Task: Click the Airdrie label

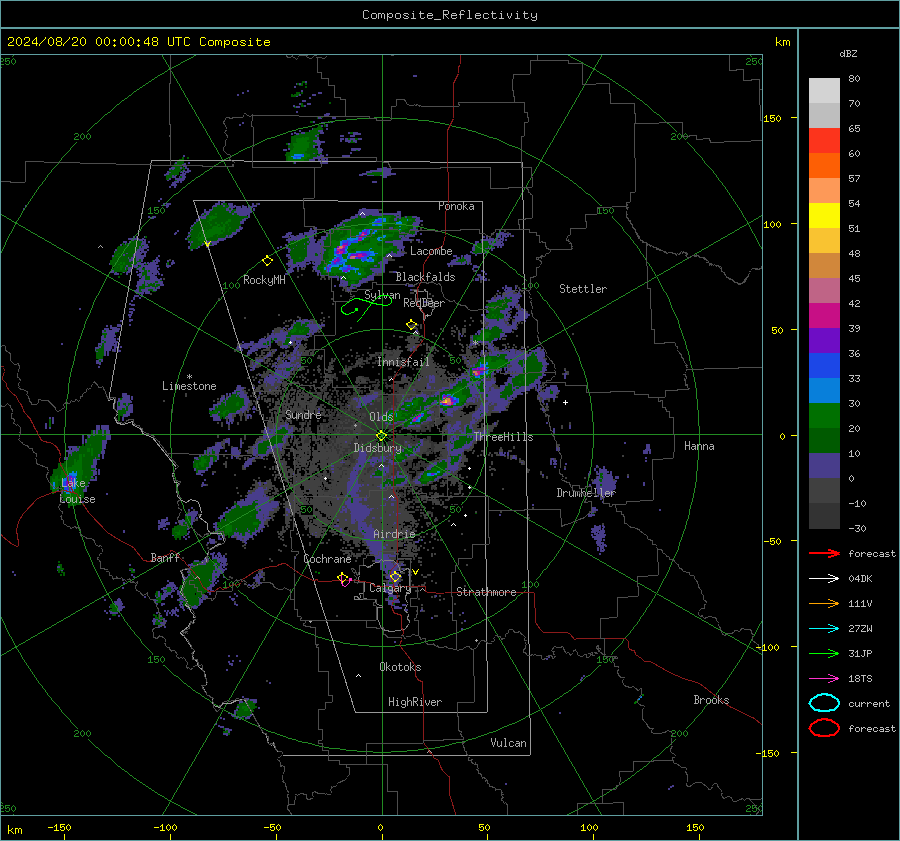Action: 394,534
